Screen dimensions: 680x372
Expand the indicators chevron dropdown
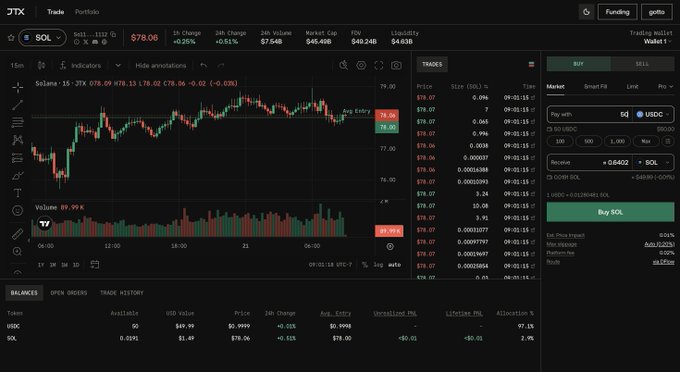pos(118,65)
